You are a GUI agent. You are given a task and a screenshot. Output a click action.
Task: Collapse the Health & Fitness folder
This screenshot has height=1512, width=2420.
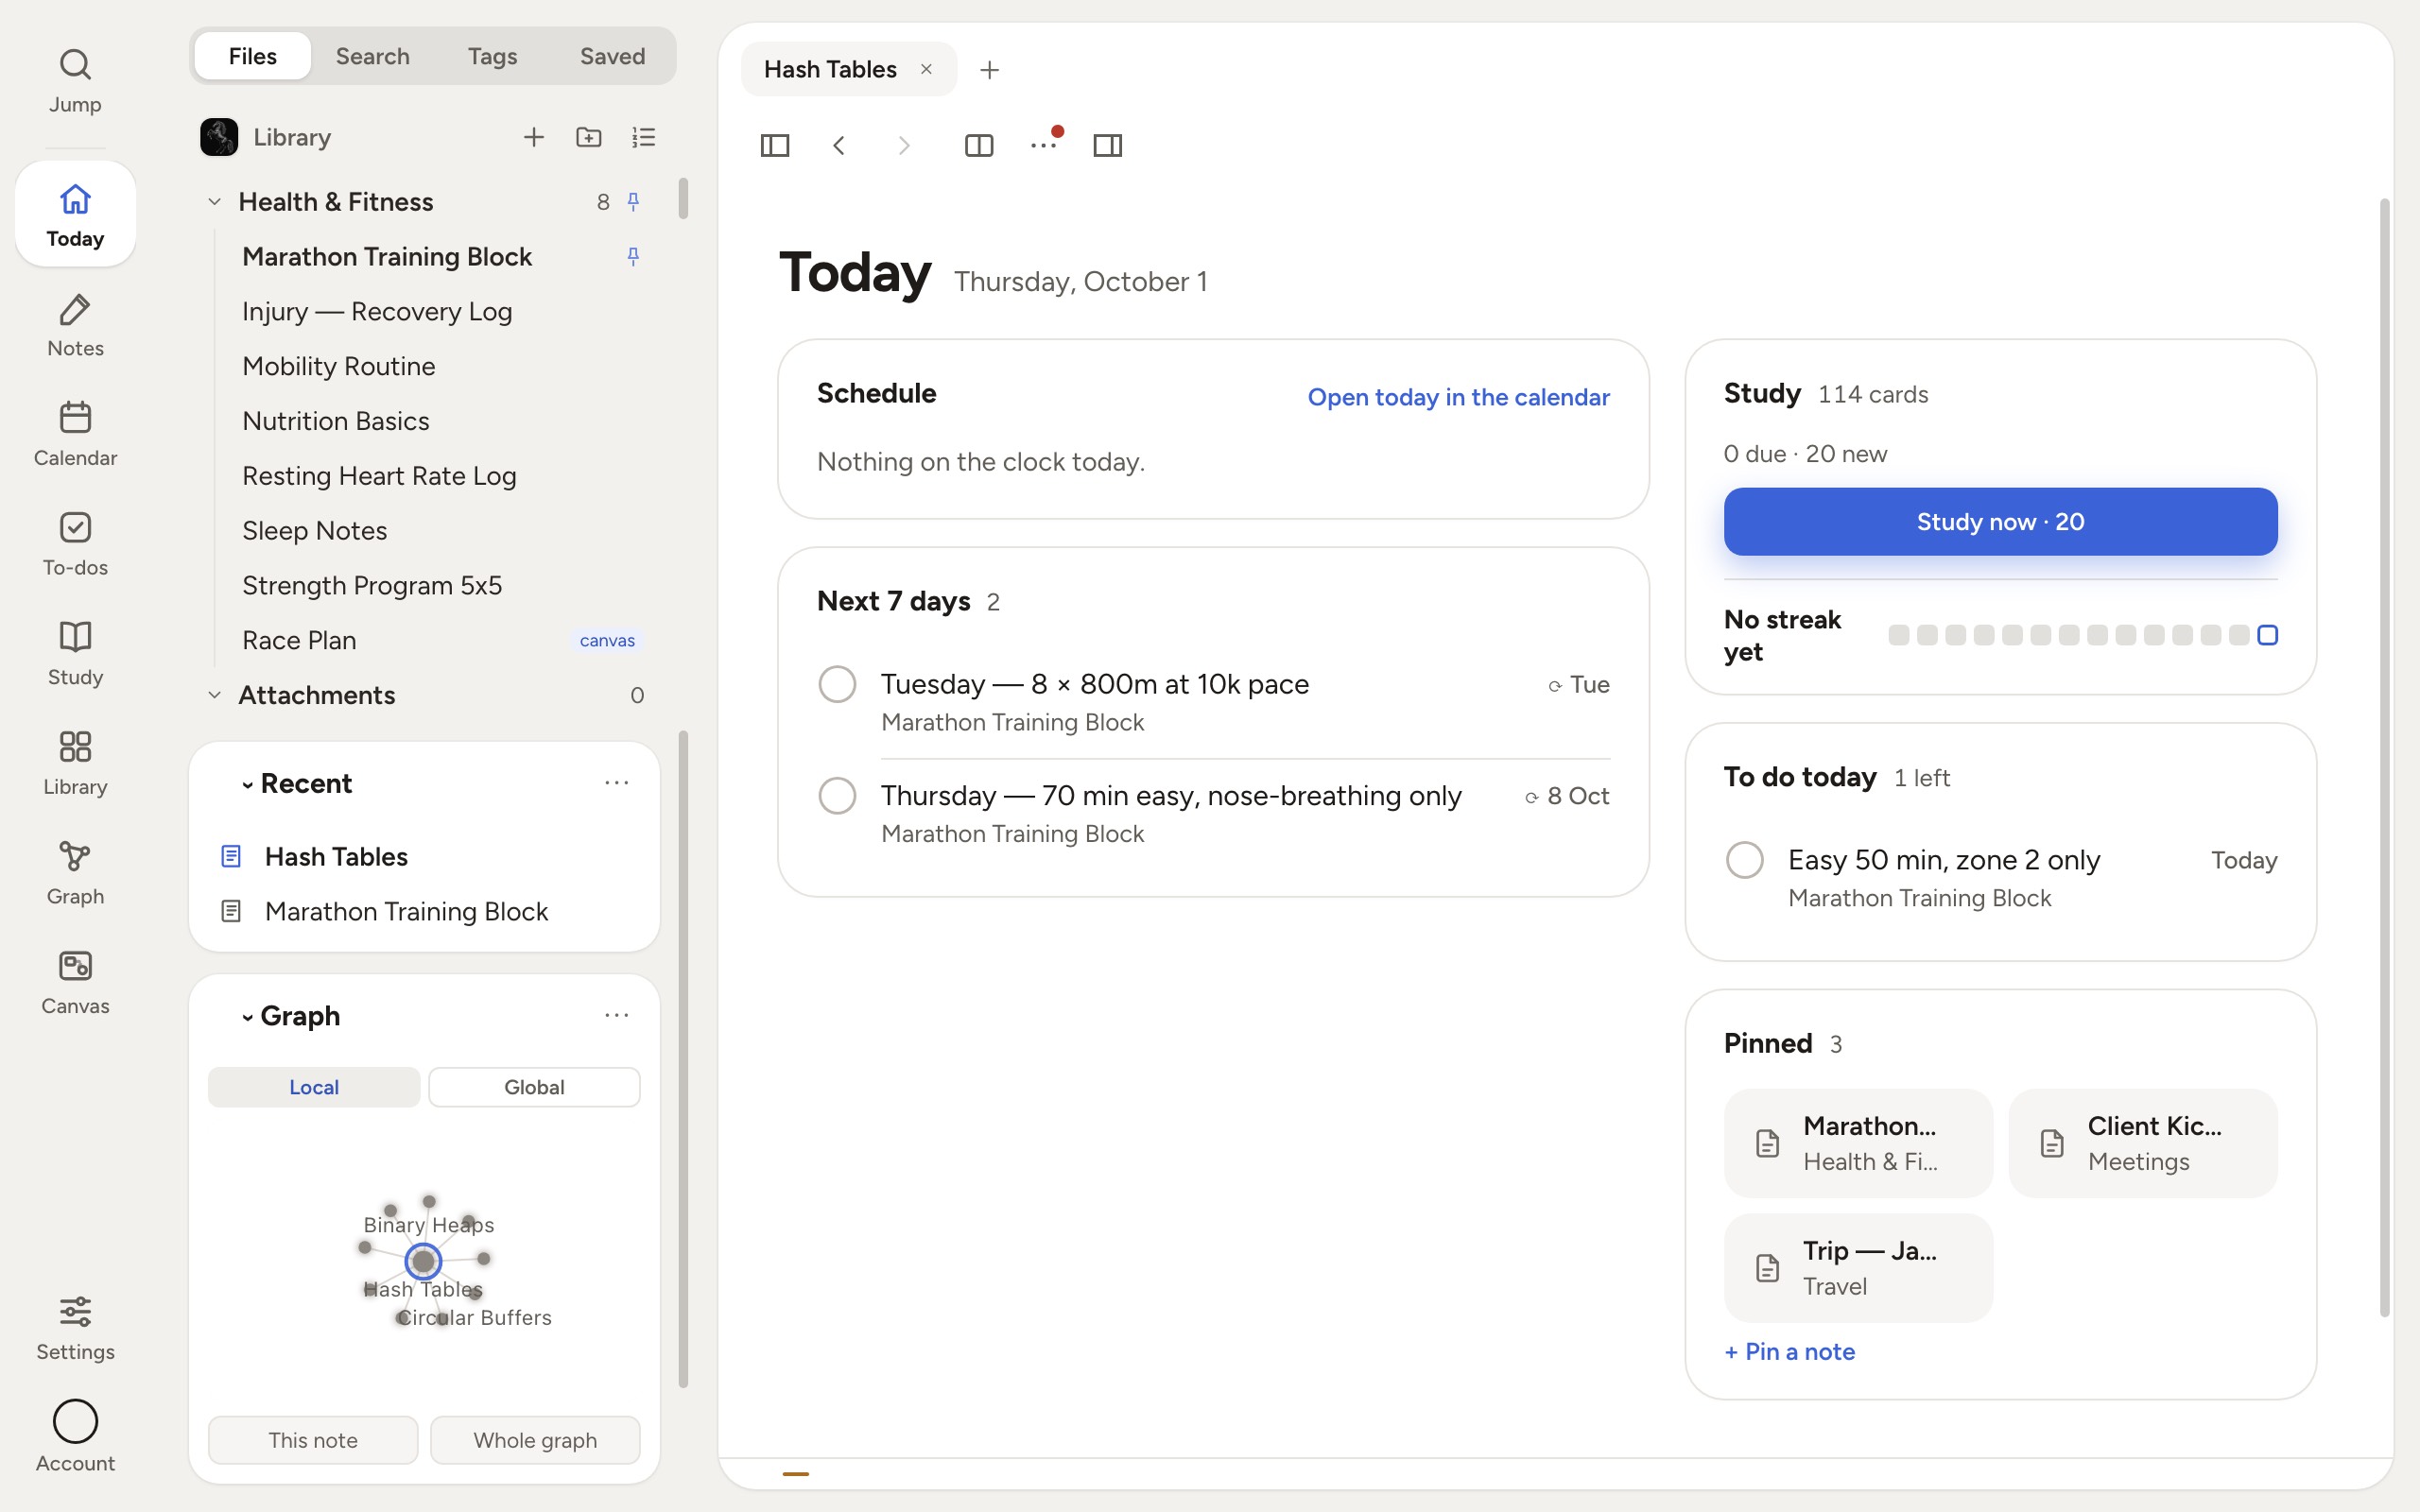pyautogui.click(x=214, y=202)
